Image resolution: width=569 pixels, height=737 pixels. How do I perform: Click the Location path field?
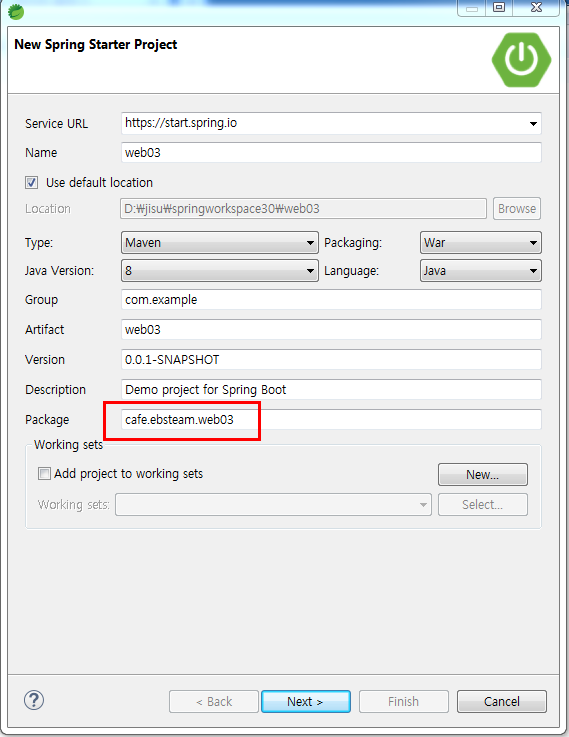pos(304,208)
